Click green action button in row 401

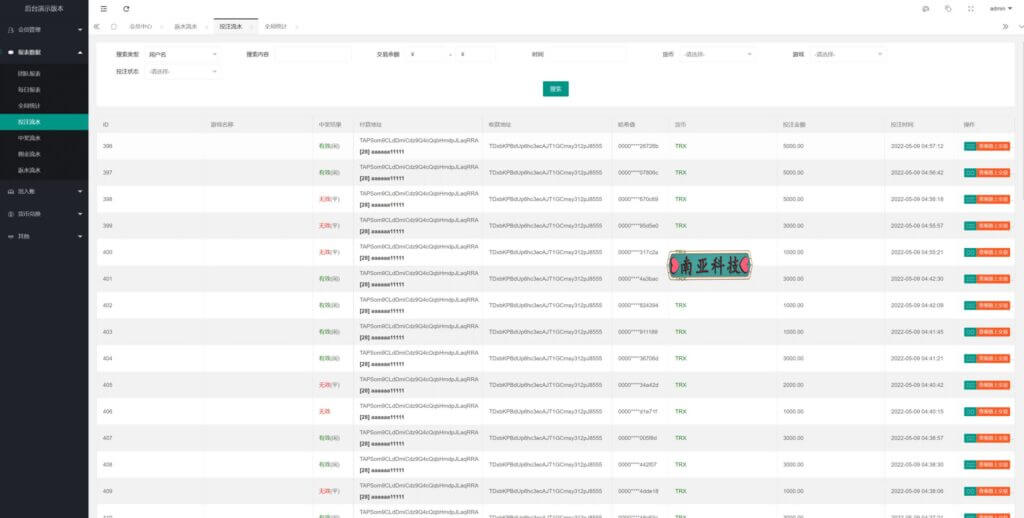pyautogui.click(x=970, y=279)
